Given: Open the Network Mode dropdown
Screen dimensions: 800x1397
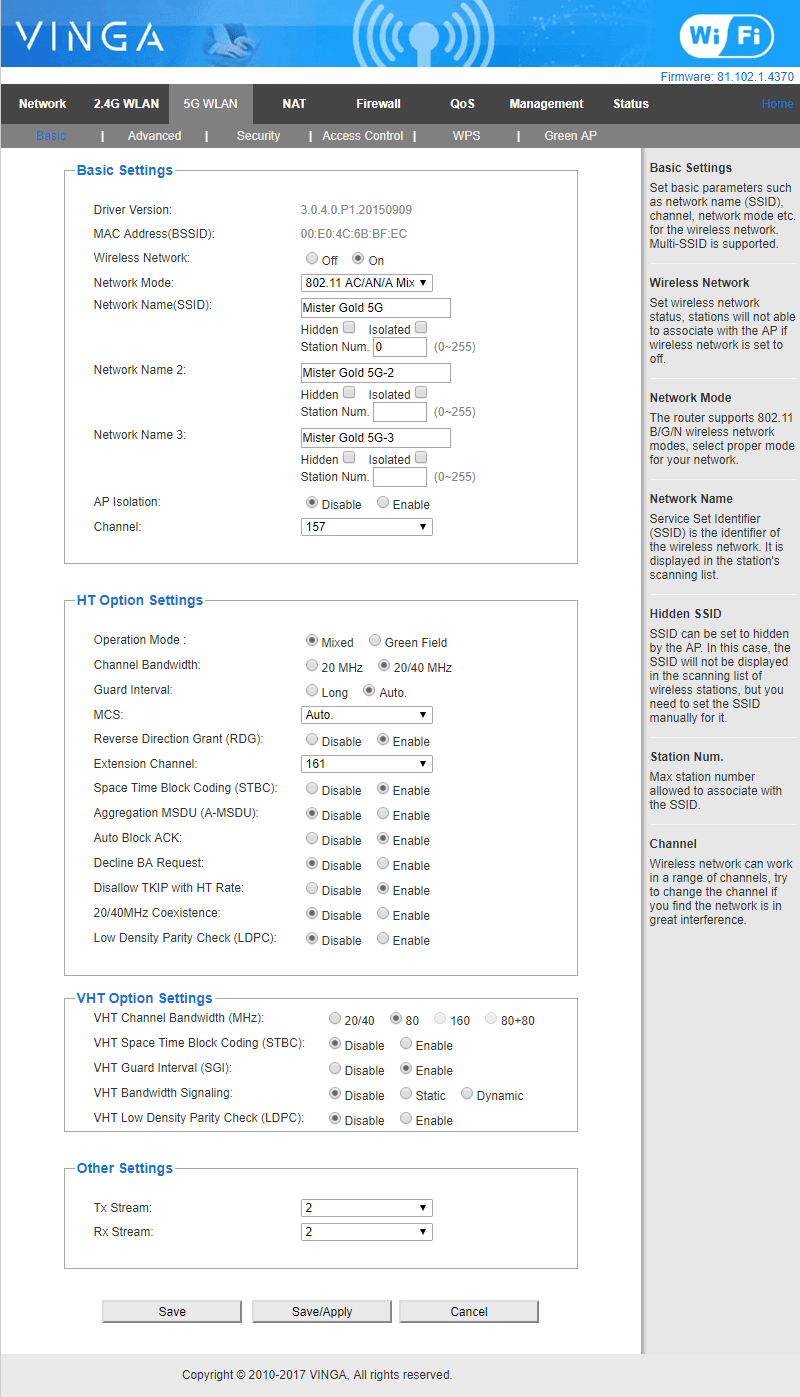Looking at the screenshot, I should pos(366,283).
